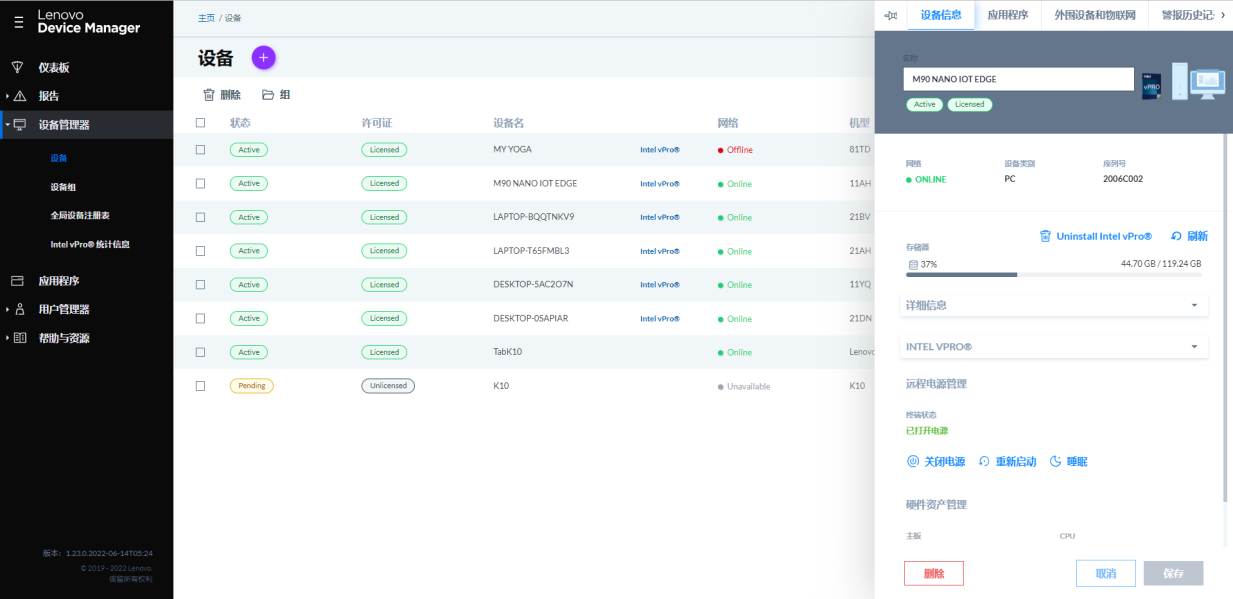1233x599 pixels.
Task: Click the 帮助与资源 book icon
Action: 19,338
